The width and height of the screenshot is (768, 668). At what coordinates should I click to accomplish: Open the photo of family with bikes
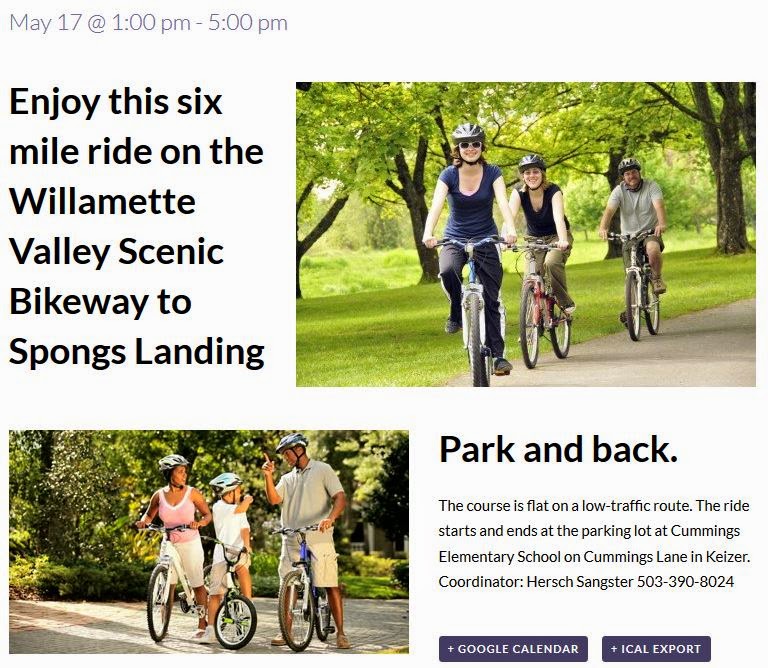(208, 541)
